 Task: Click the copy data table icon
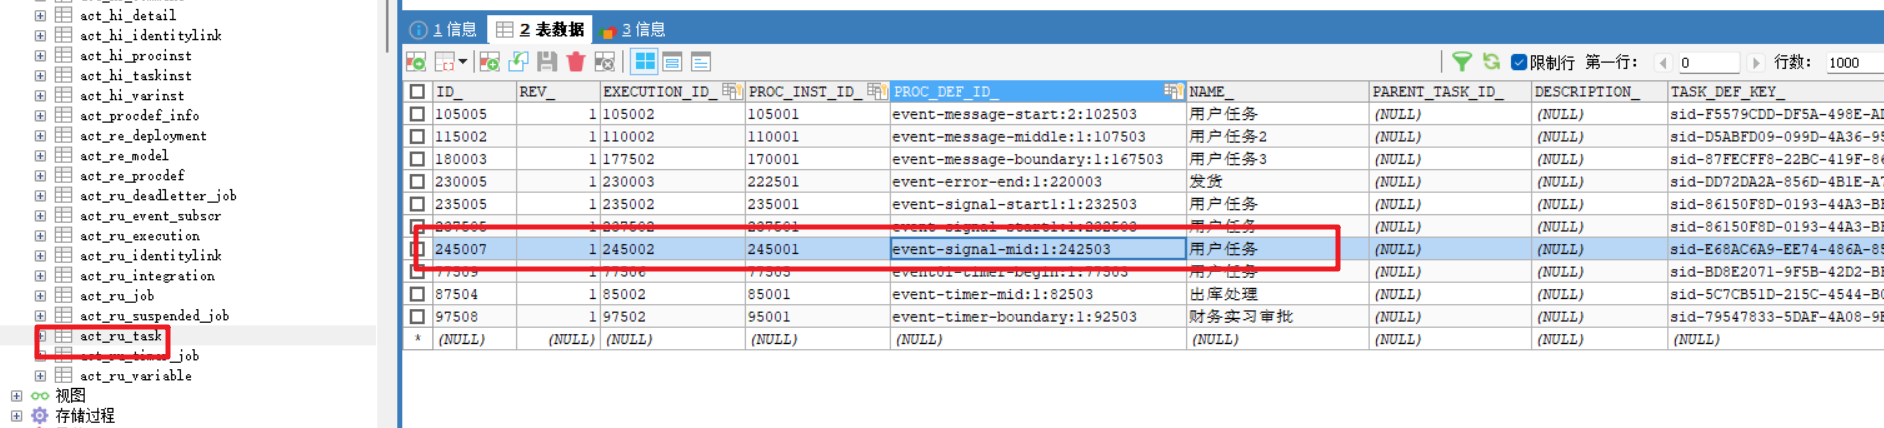click(445, 62)
